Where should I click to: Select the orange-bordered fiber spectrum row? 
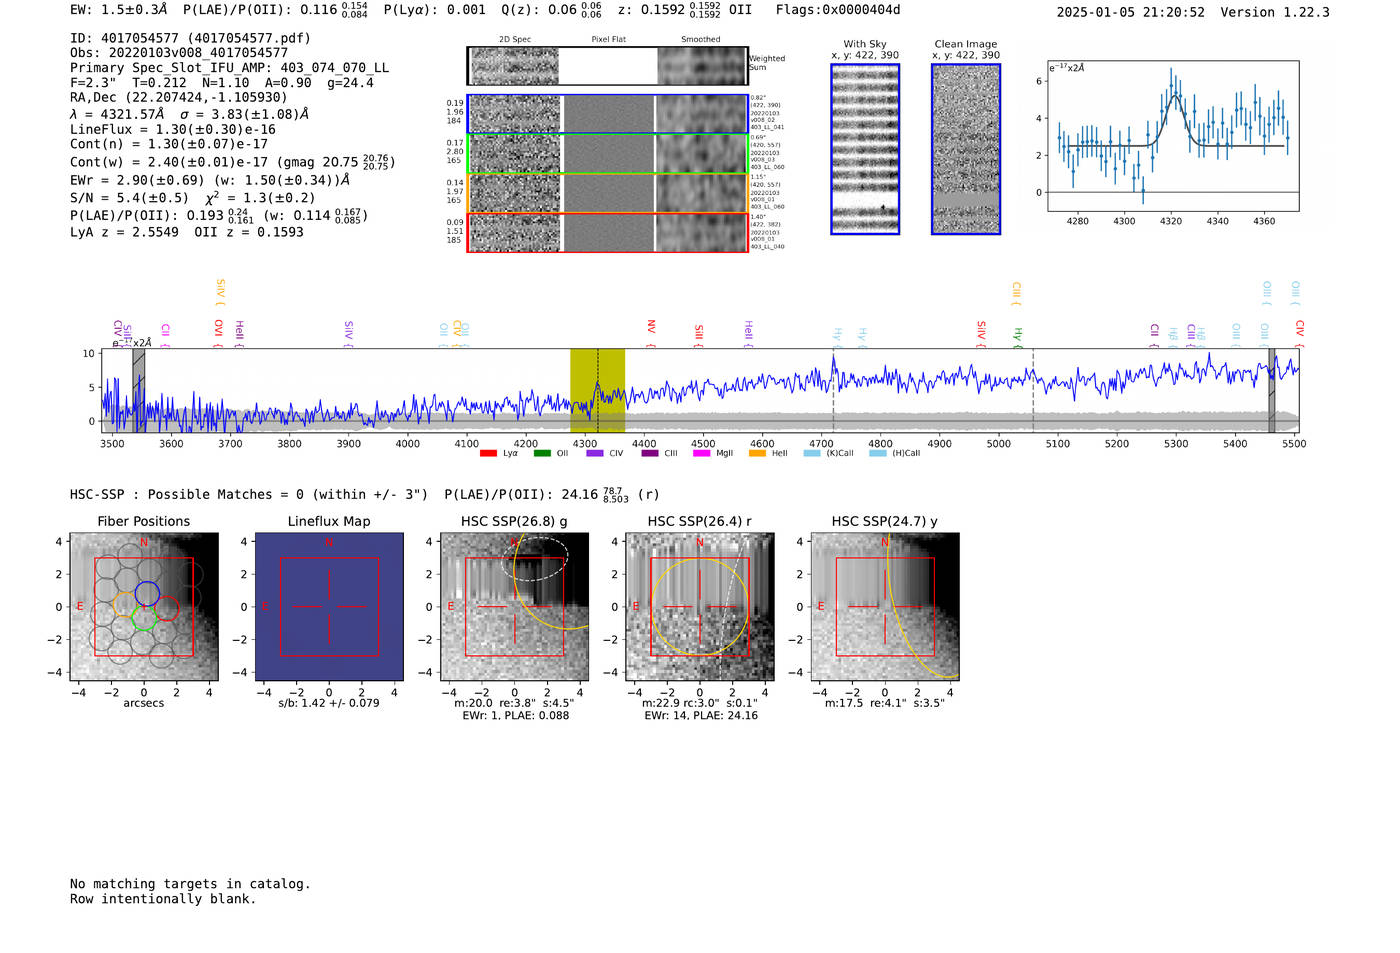(607, 193)
